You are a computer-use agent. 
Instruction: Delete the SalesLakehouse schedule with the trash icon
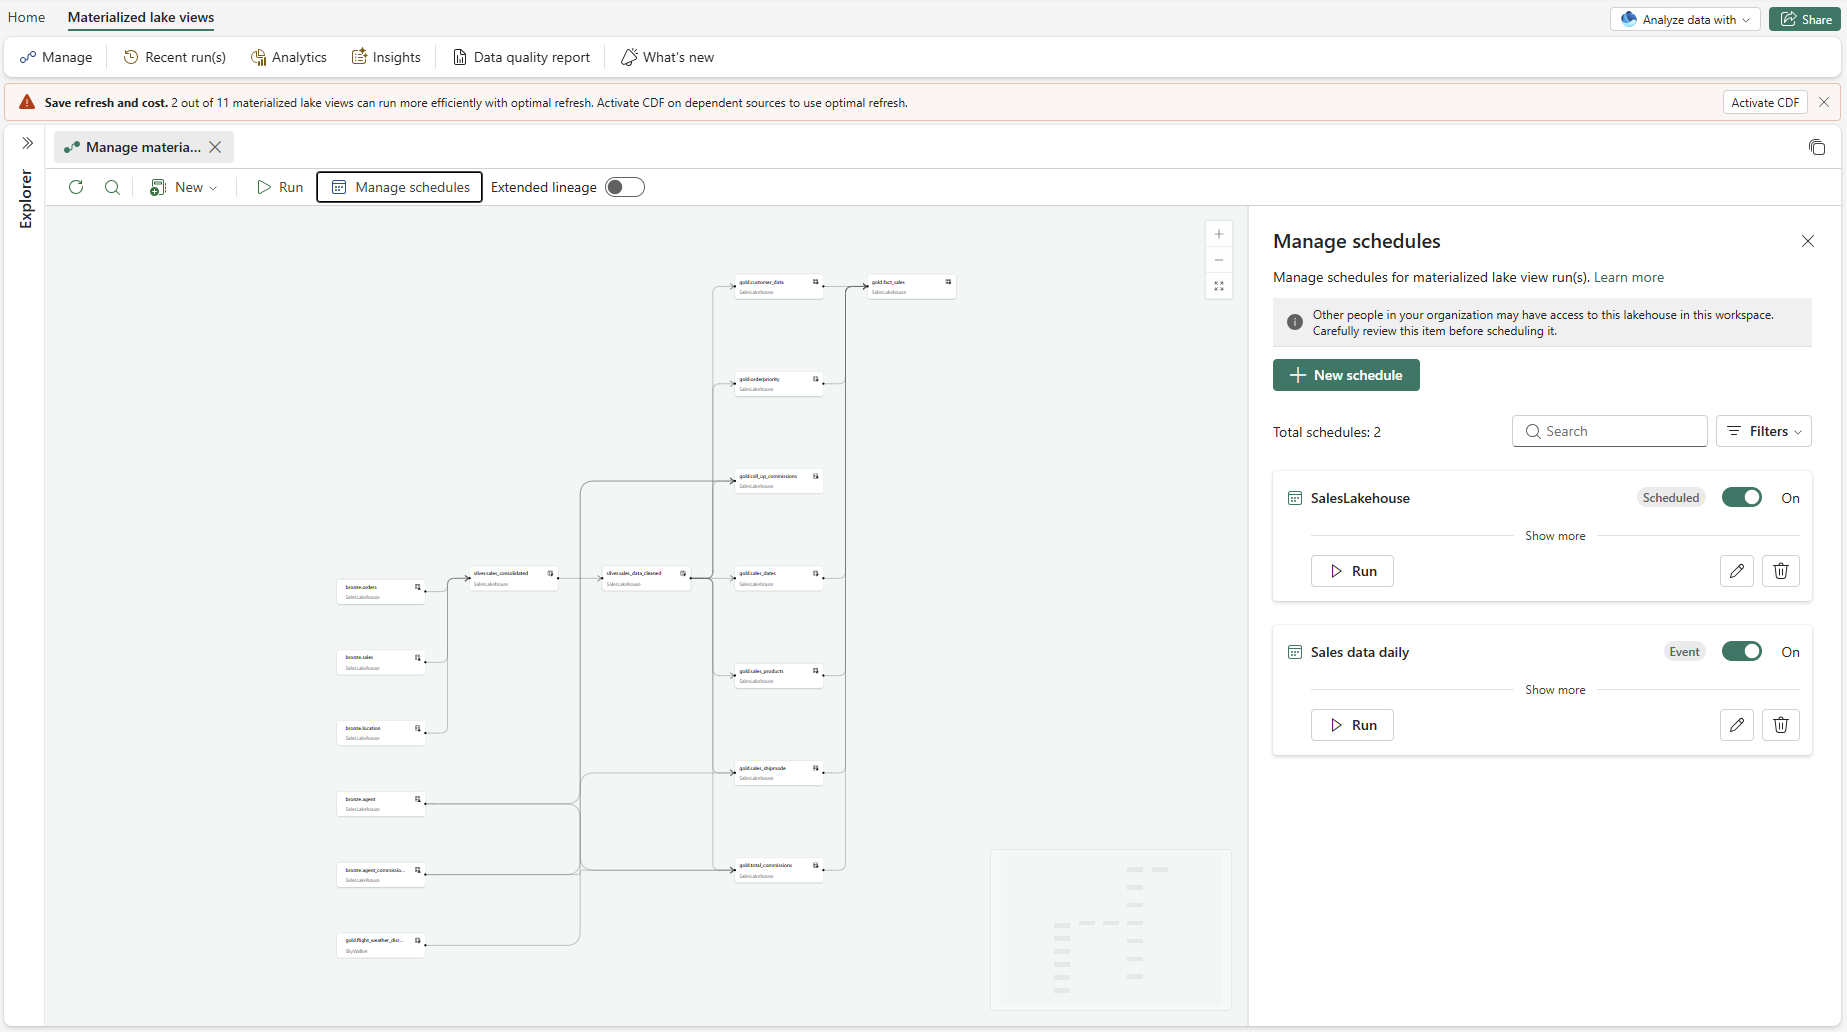1781,571
